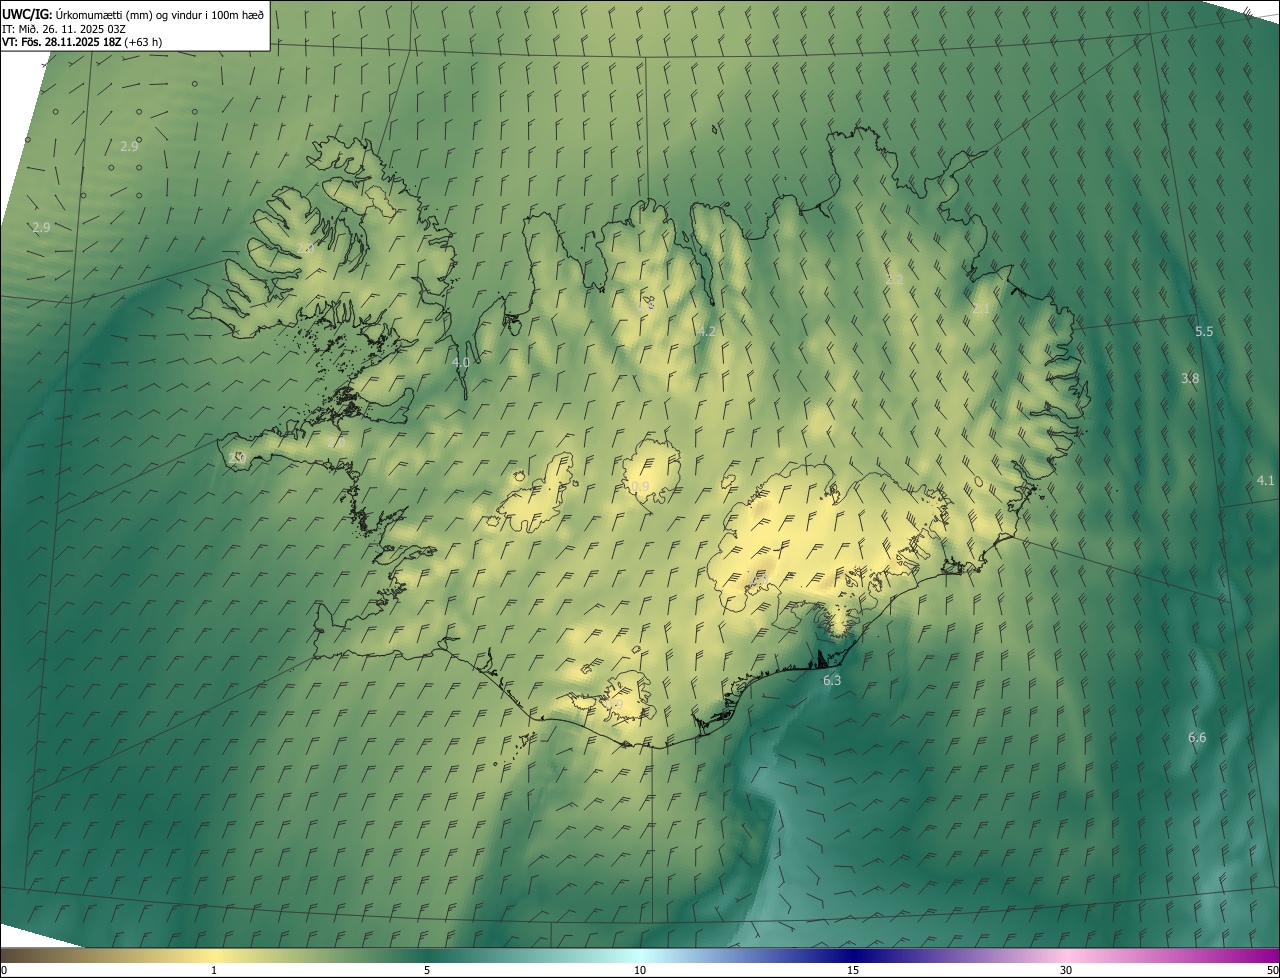Click the 'UWC/IG:' label in the header box

click(27, 14)
